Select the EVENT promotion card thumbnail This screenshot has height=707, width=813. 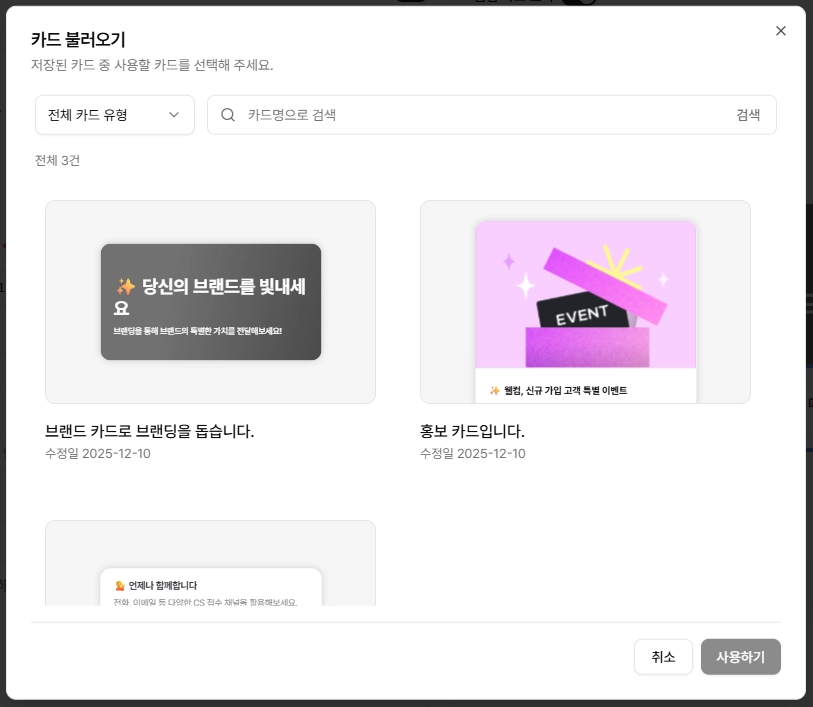(x=585, y=302)
